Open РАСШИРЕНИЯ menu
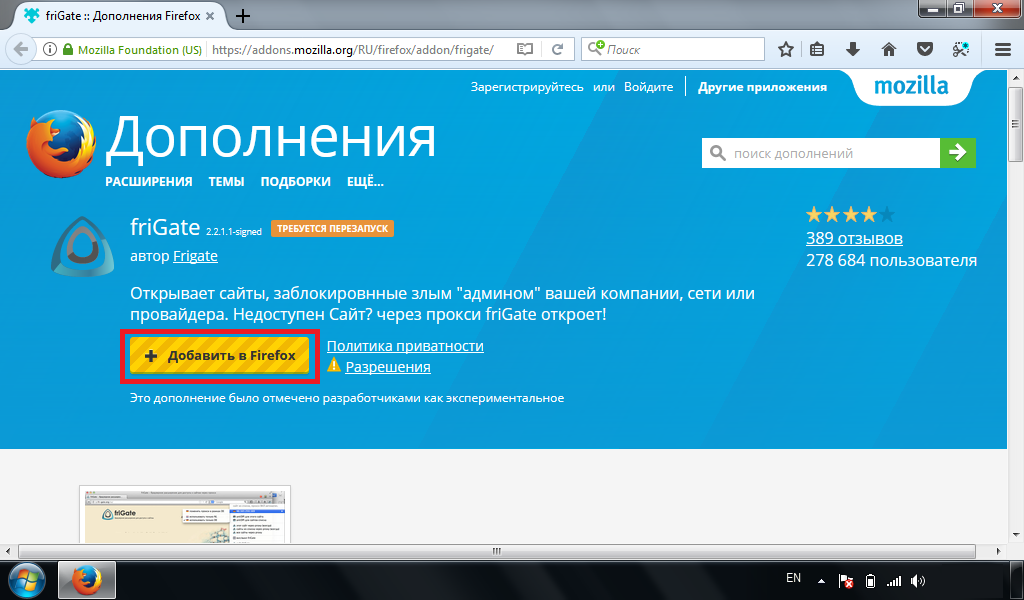 tap(149, 182)
